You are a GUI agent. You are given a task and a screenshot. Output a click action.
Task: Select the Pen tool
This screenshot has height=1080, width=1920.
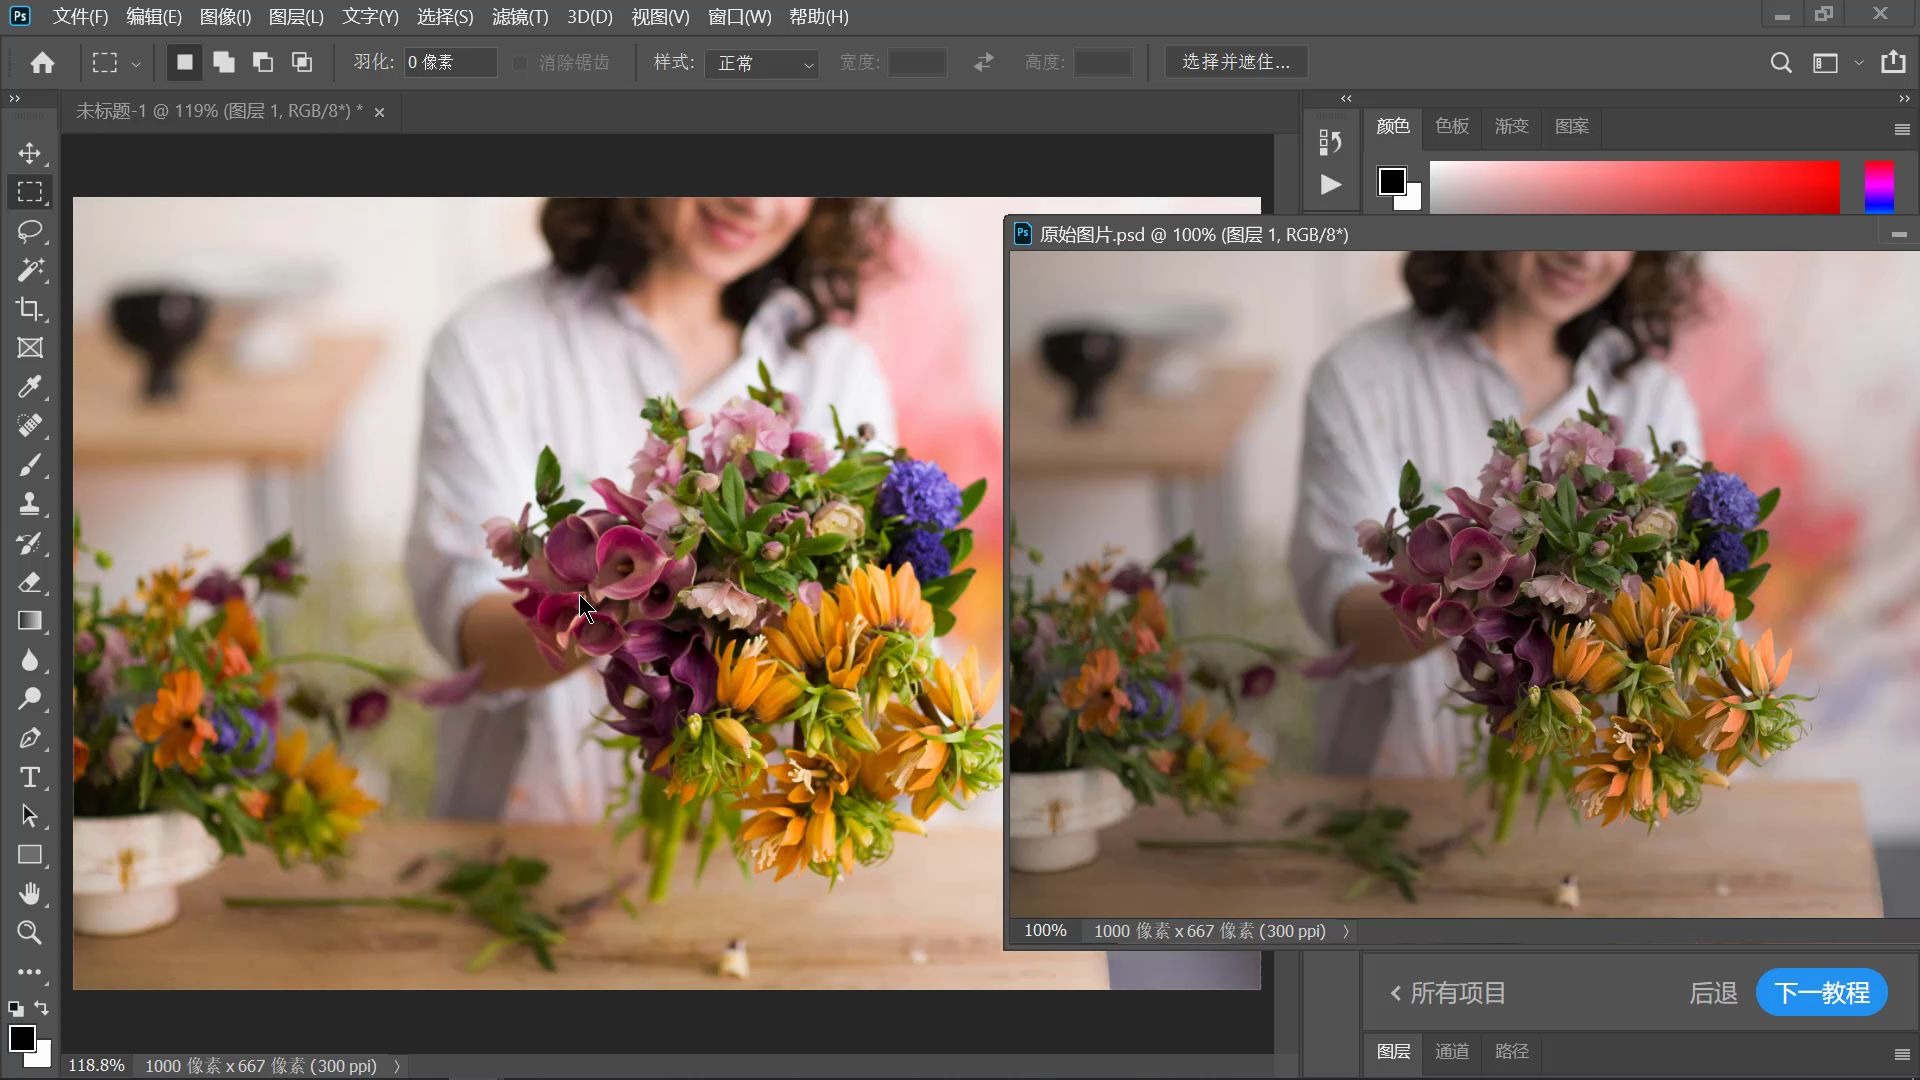pyautogui.click(x=30, y=738)
